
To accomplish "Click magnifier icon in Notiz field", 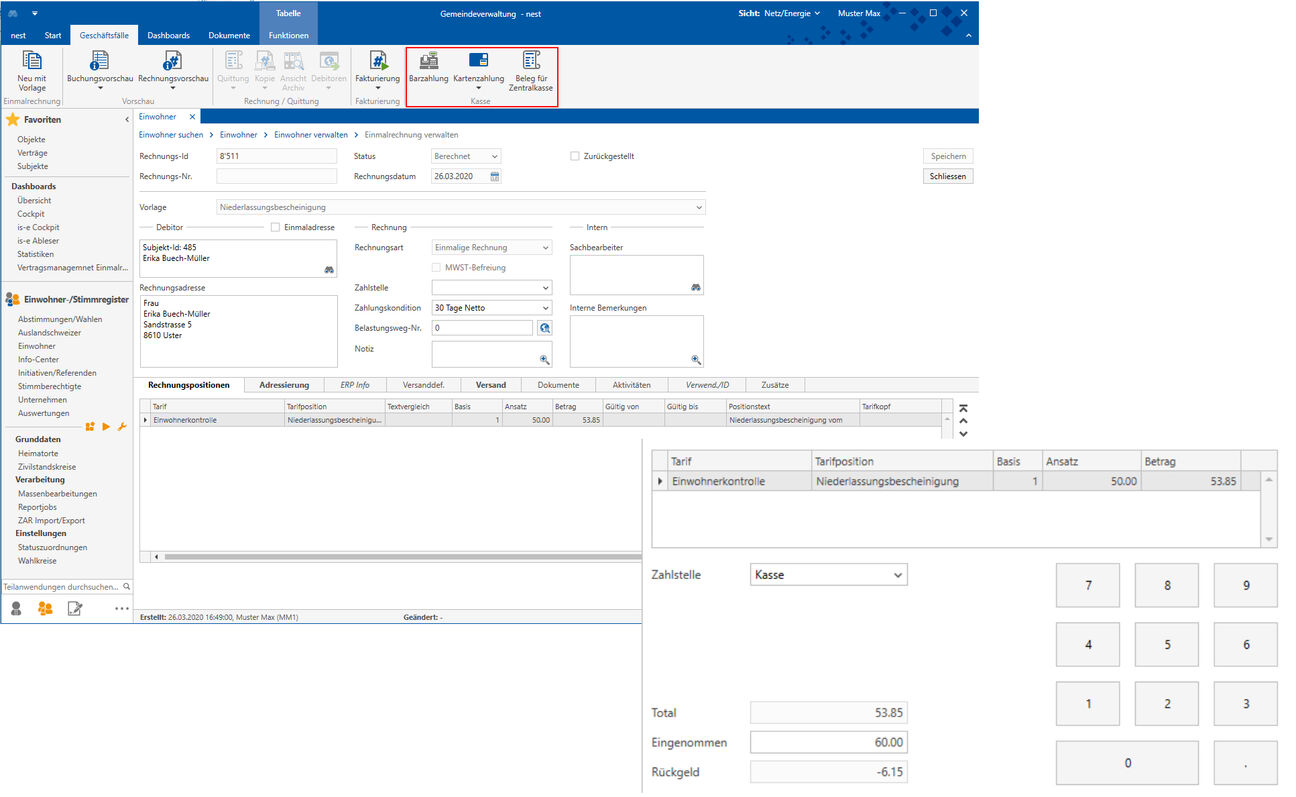I will coord(544,359).
